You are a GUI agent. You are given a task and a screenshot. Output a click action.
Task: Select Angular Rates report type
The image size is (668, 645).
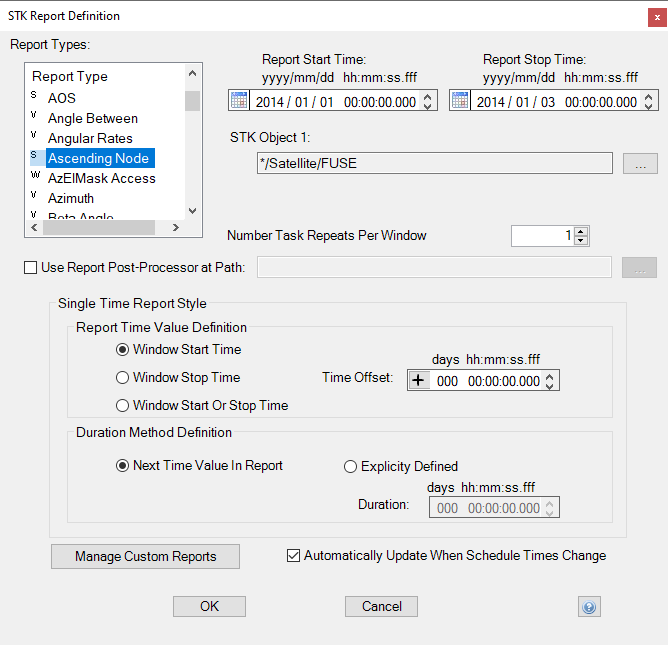[90, 138]
